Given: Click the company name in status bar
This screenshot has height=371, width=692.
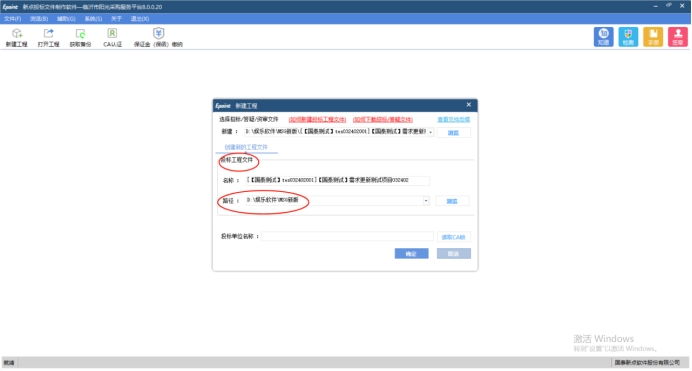Looking at the screenshot, I should coord(647,363).
